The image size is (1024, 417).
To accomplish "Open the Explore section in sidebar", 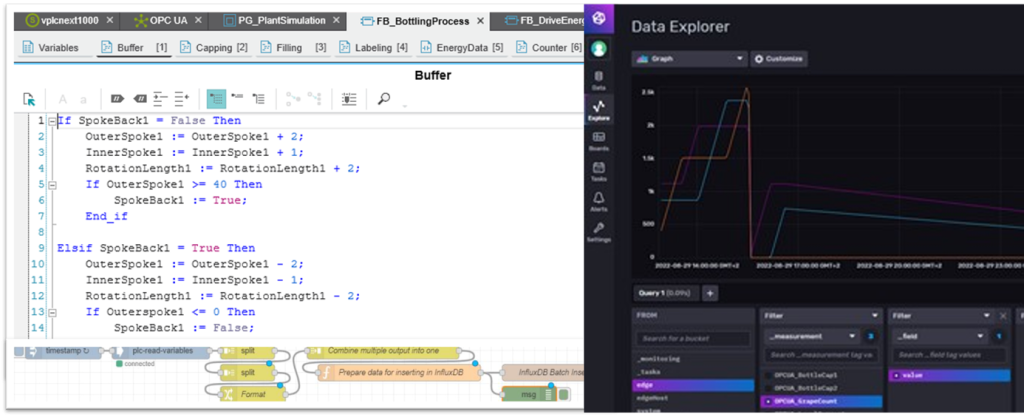I will pos(598,110).
